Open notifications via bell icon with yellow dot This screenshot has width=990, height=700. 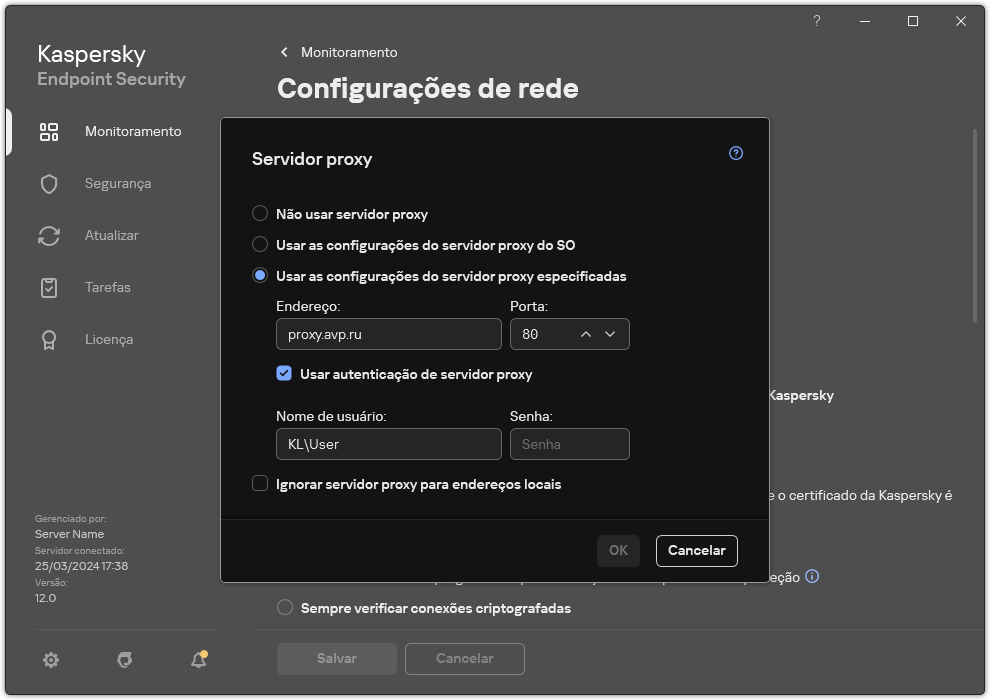197,660
